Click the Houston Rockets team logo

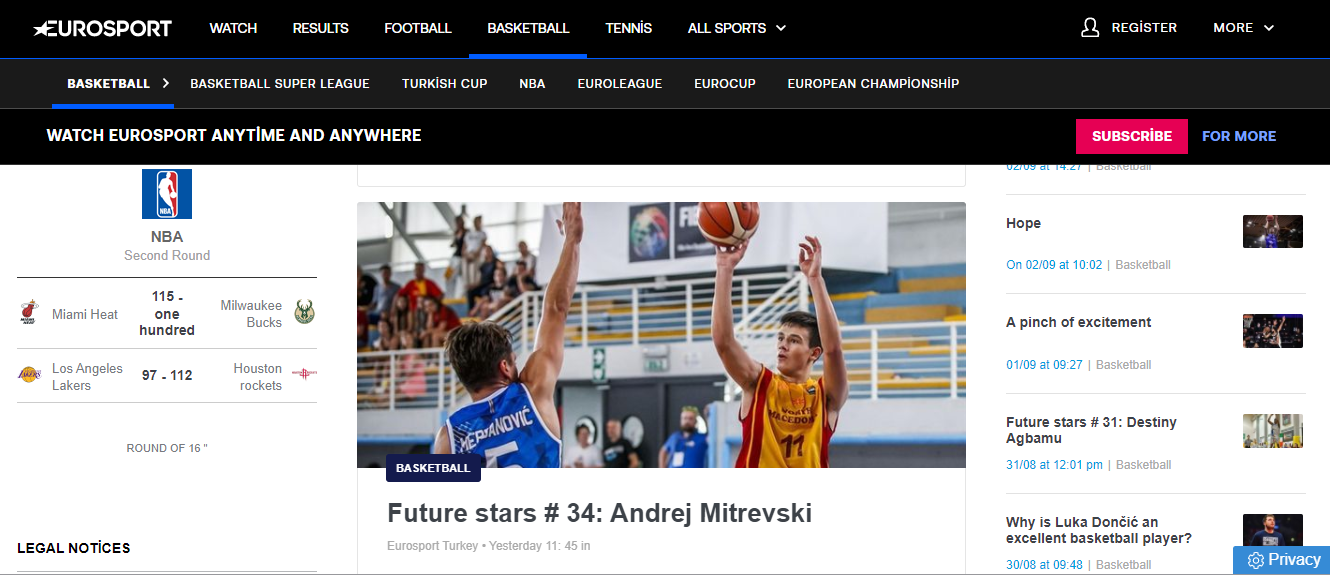click(304, 376)
